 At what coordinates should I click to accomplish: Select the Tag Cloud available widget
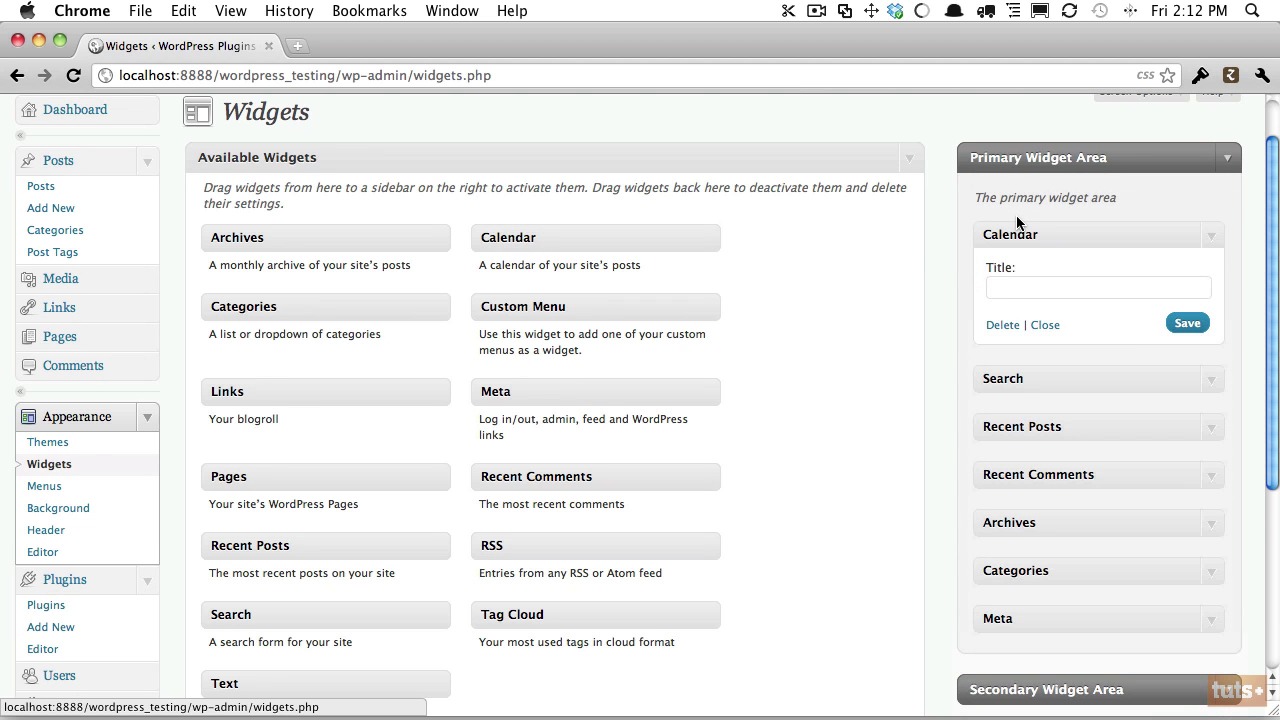[595, 614]
